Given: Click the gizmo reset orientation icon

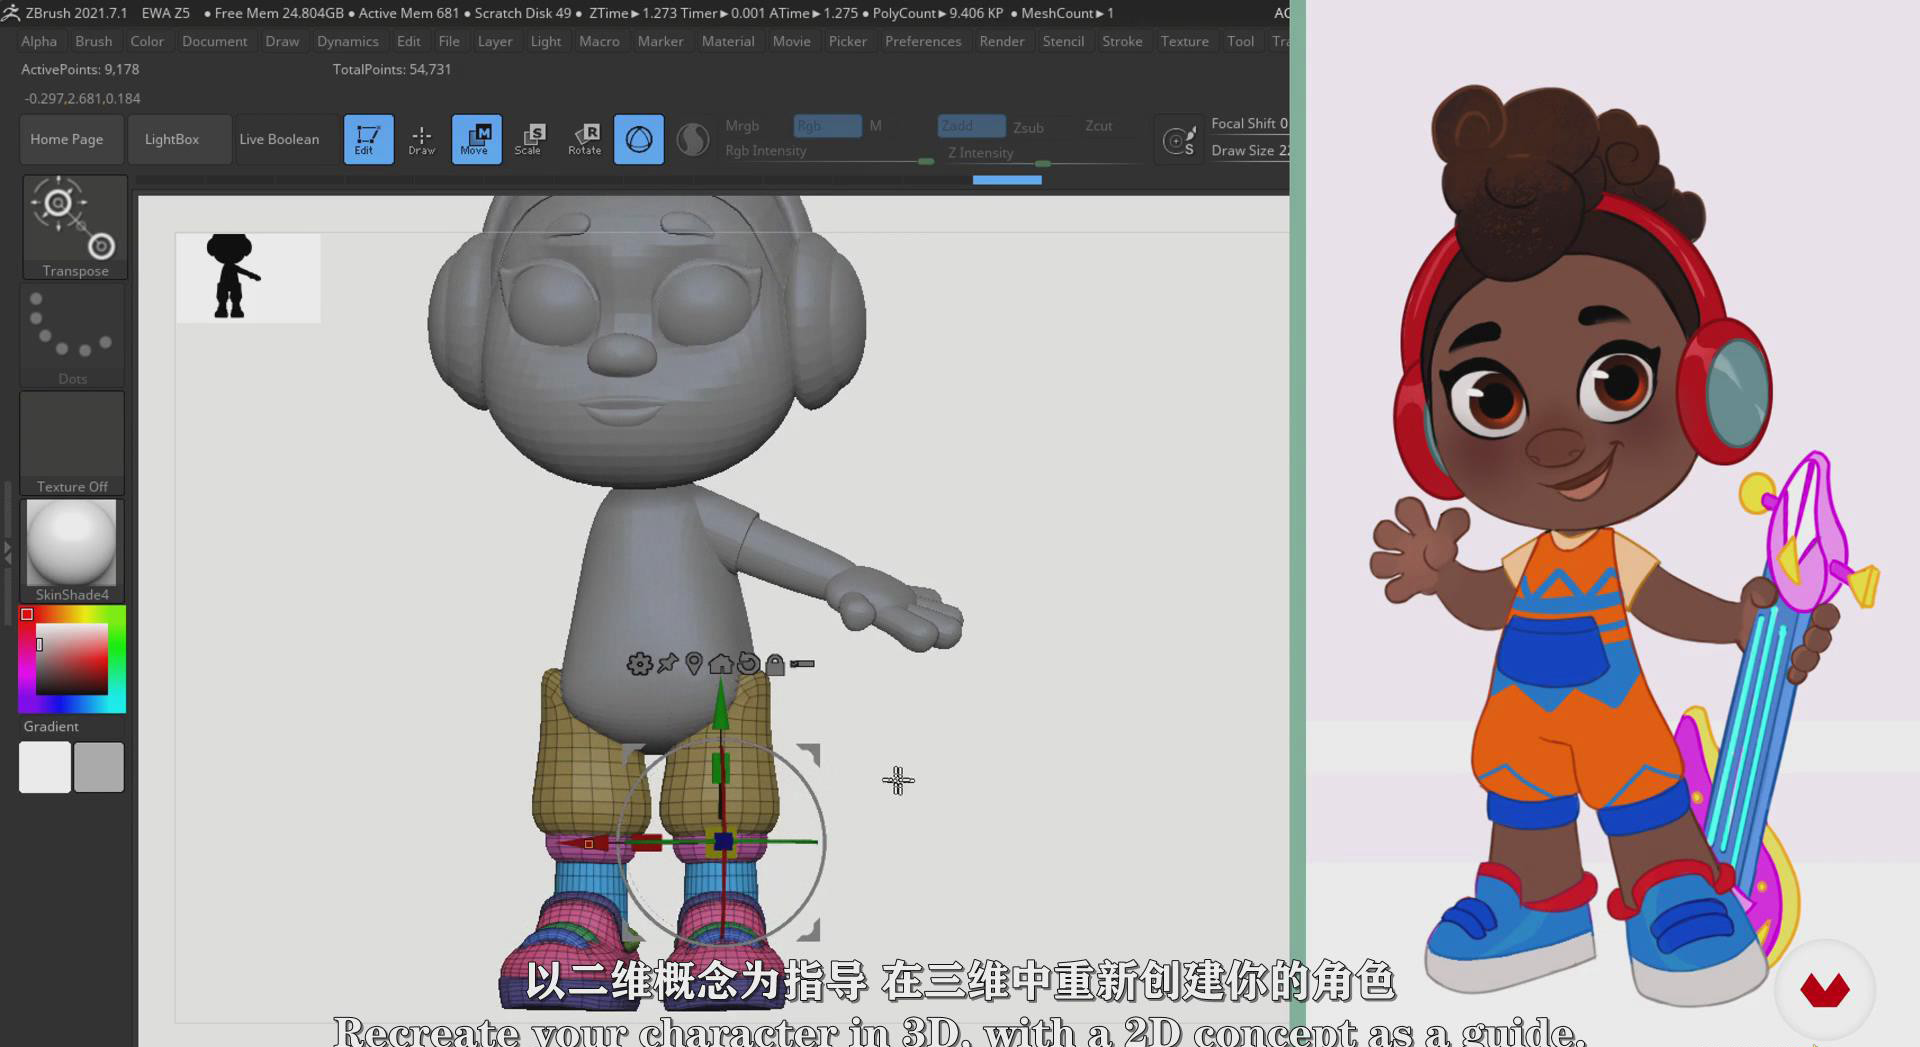Looking at the screenshot, I should pyautogui.click(x=748, y=664).
